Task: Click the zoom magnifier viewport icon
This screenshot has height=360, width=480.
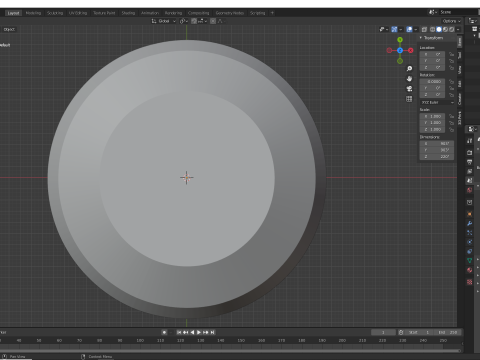Action: coord(409,69)
